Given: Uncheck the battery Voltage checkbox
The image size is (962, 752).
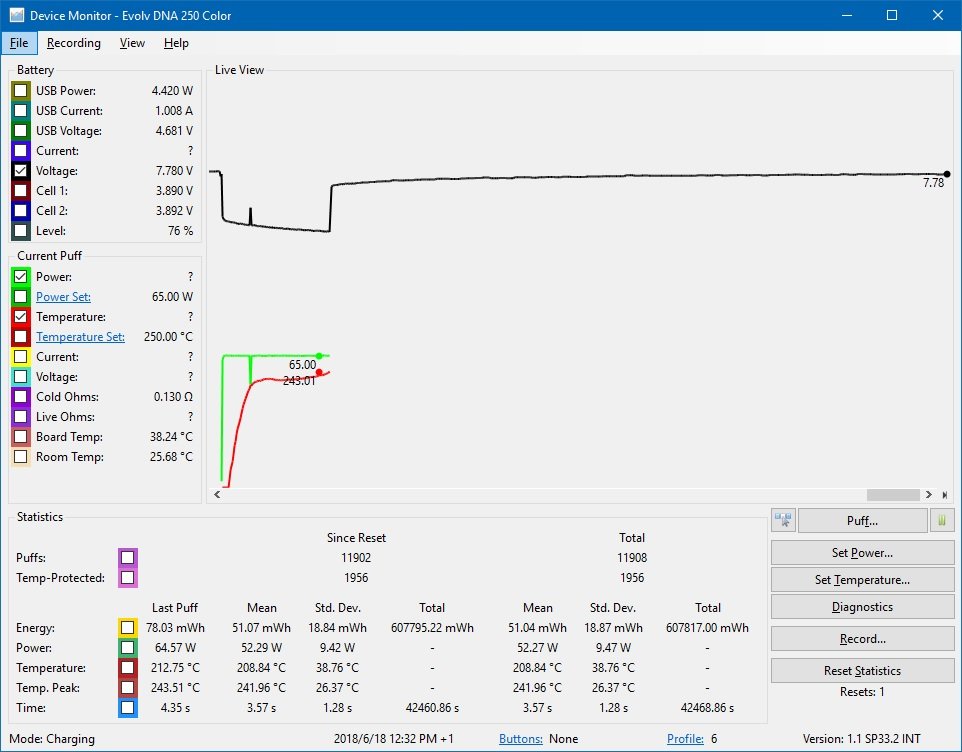Looking at the screenshot, I should (21, 171).
